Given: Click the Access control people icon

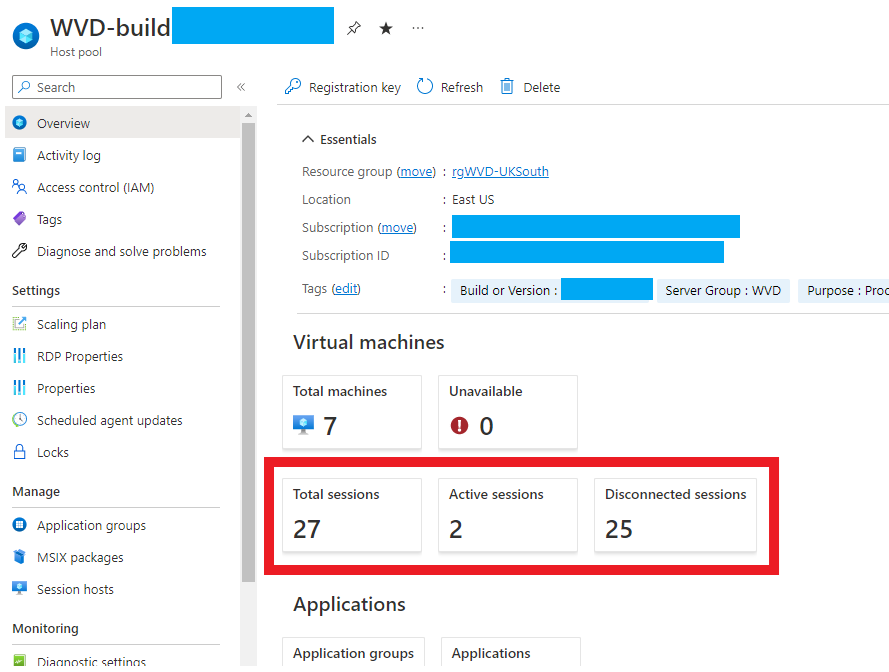Looking at the screenshot, I should 19,187.
